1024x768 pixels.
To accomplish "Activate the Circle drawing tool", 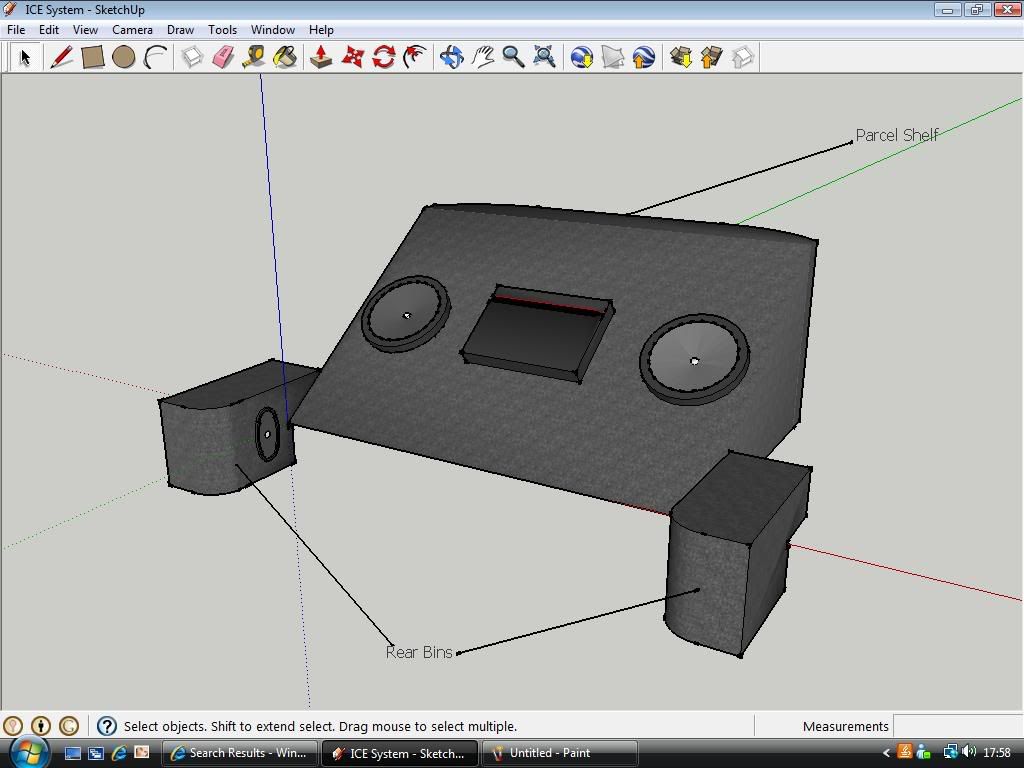I will point(123,57).
